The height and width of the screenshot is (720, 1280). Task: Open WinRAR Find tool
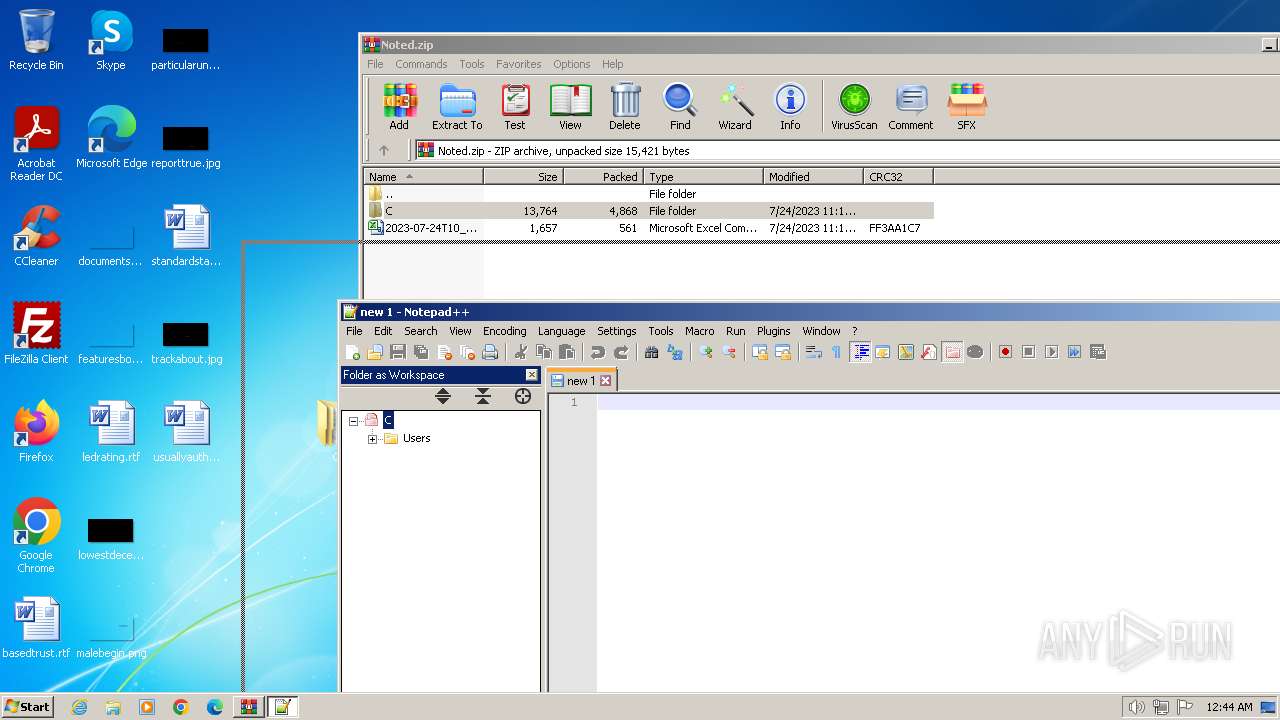pos(680,107)
